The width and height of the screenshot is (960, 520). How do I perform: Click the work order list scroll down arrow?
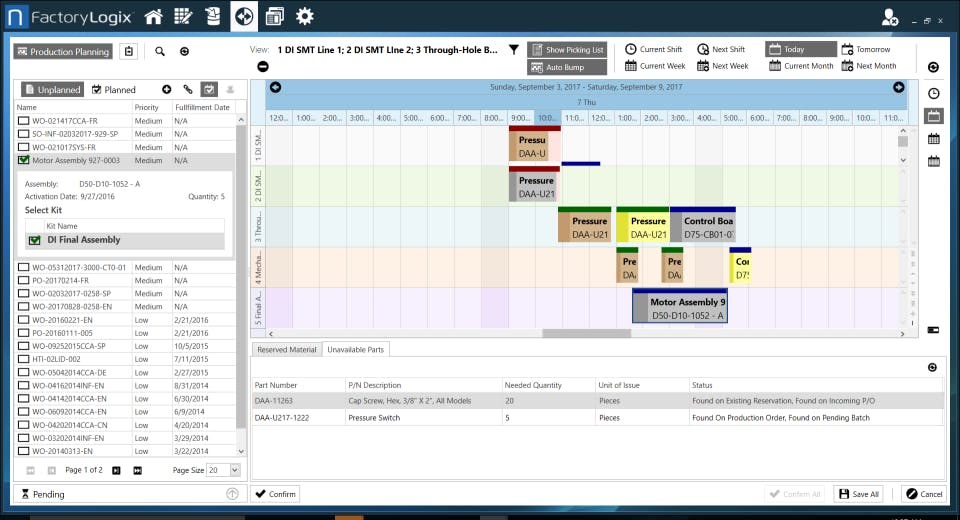point(241,451)
